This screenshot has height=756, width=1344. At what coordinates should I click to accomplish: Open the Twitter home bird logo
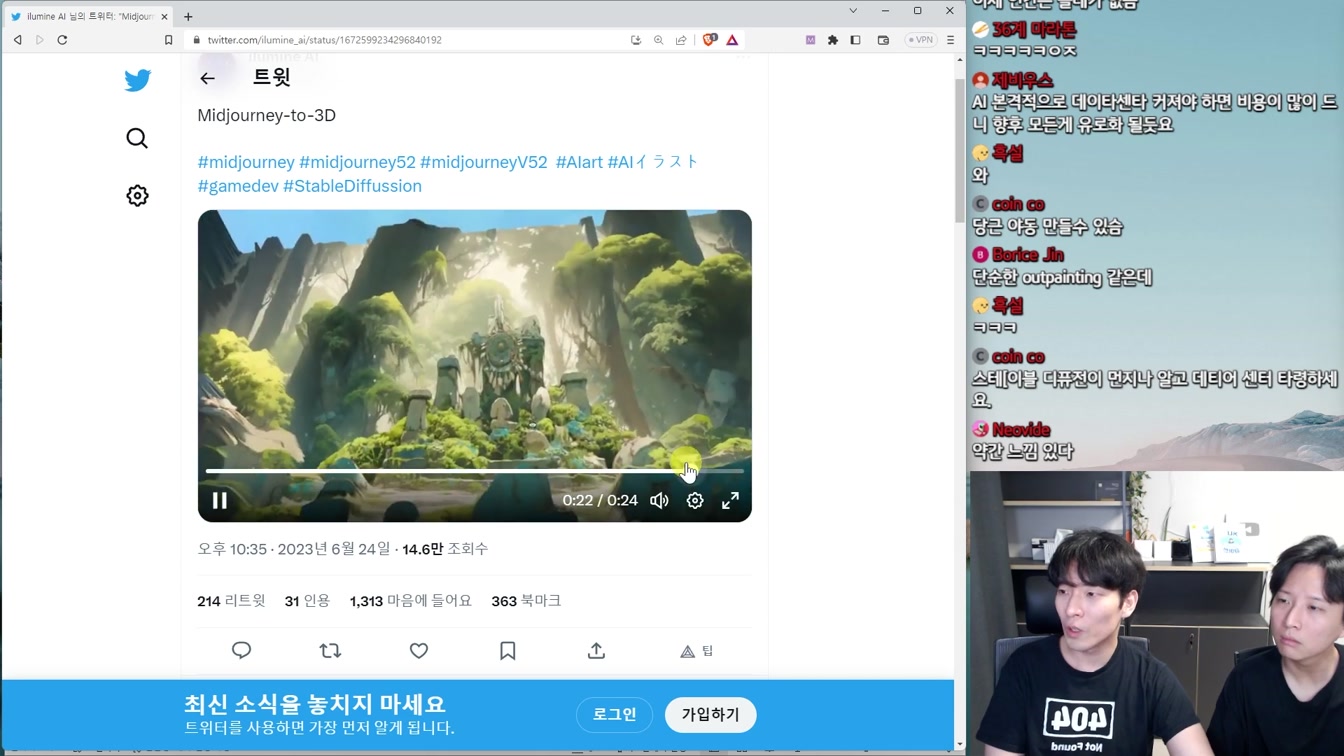coord(138,80)
